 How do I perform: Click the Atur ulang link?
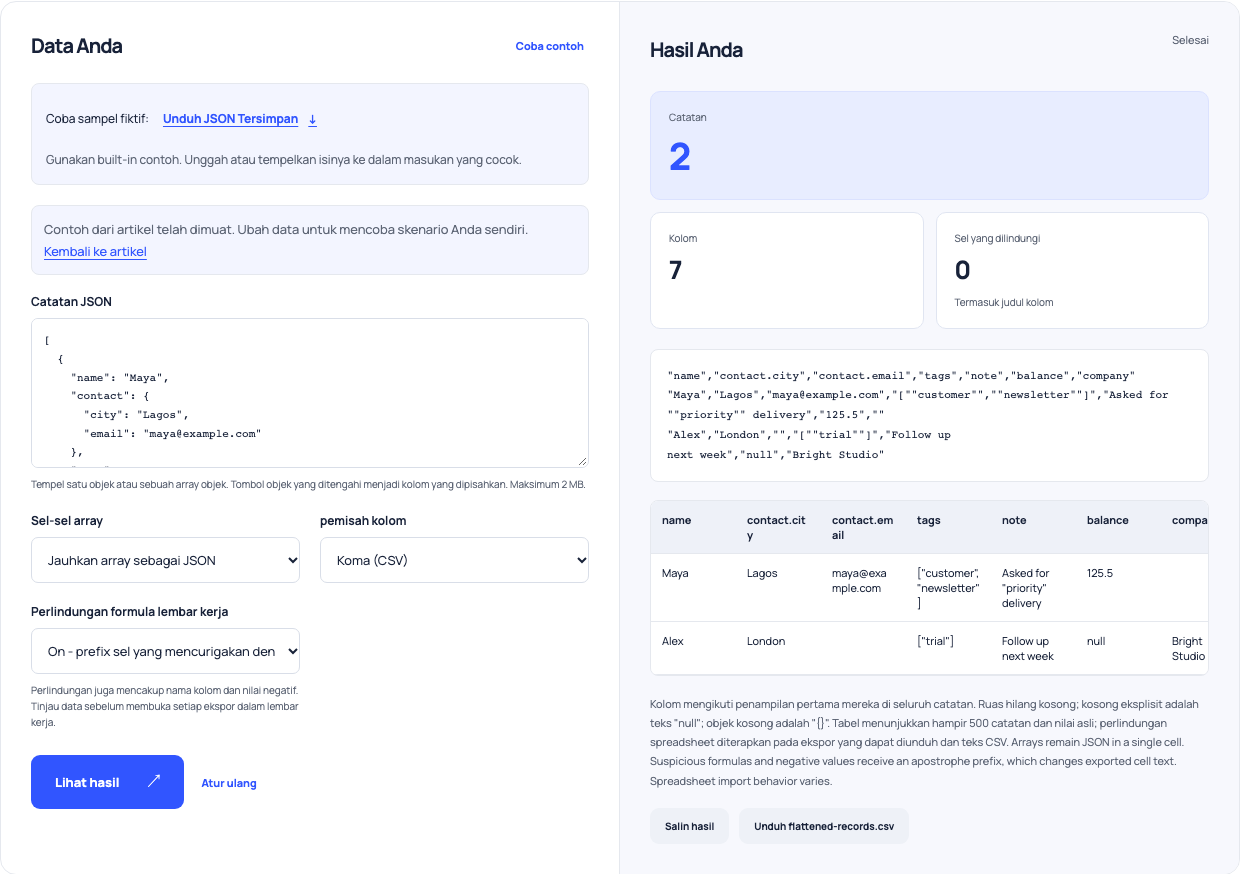click(229, 783)
